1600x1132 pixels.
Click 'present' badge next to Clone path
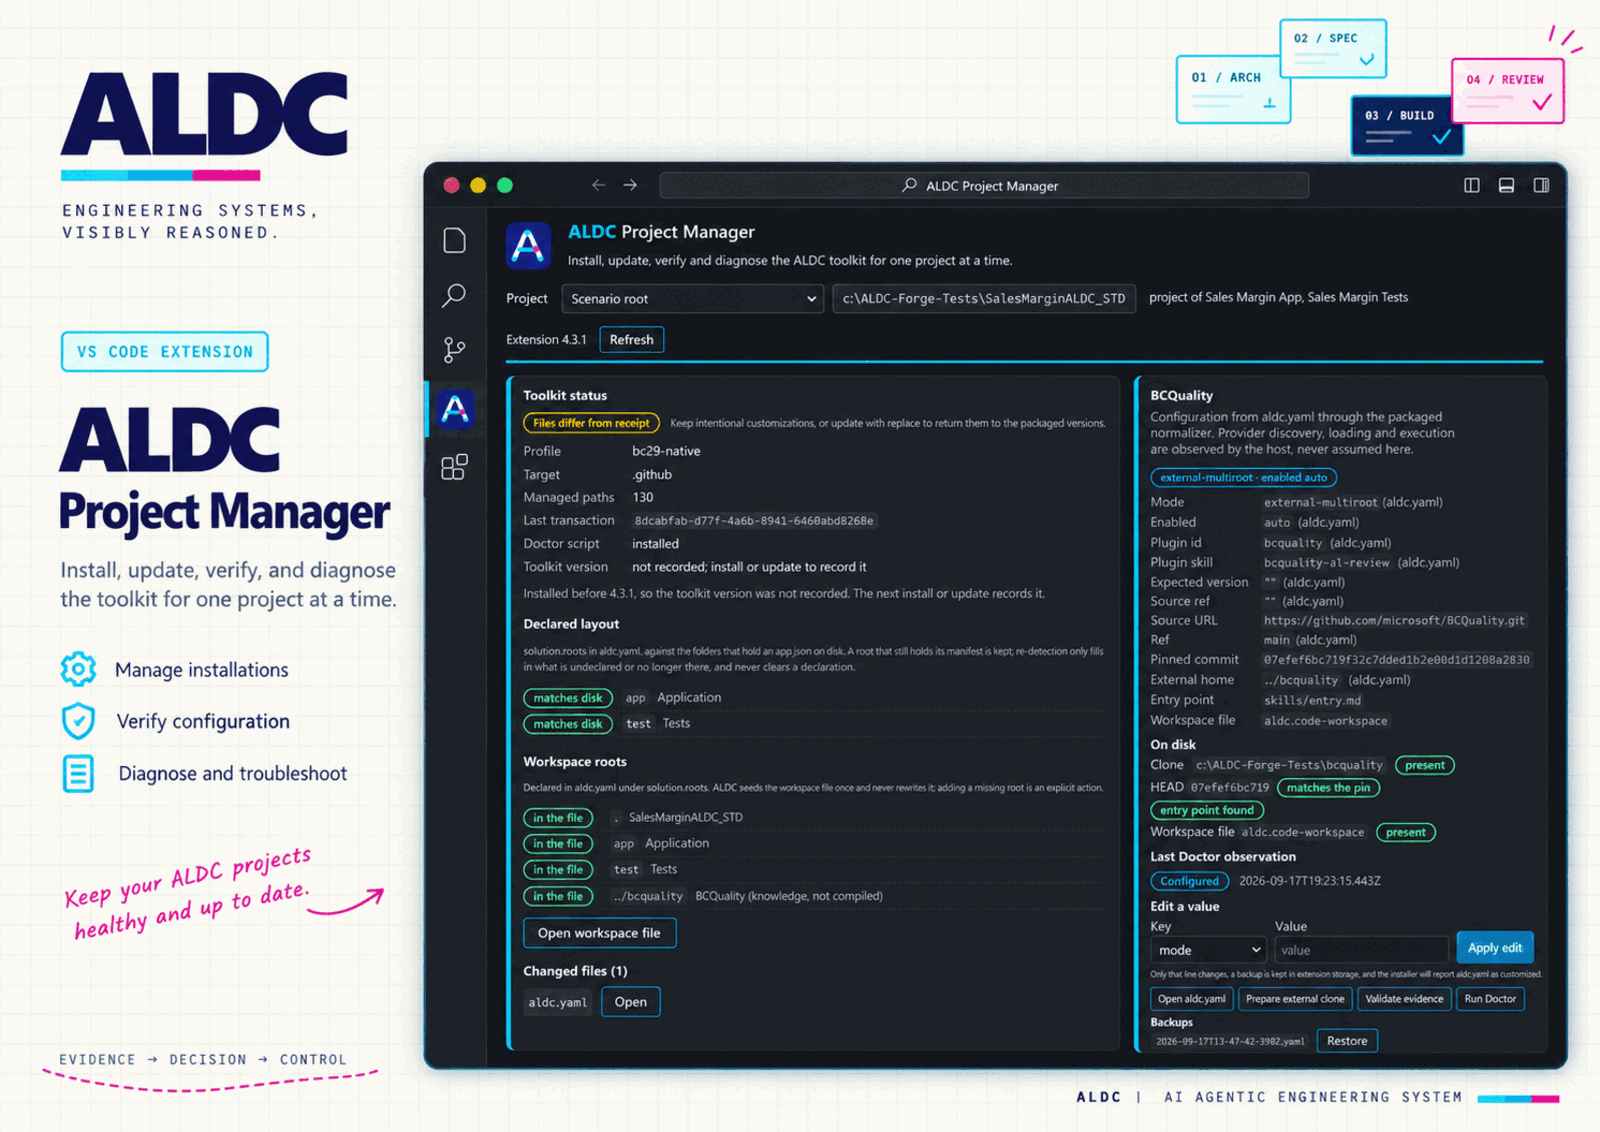click(1424, 766)
